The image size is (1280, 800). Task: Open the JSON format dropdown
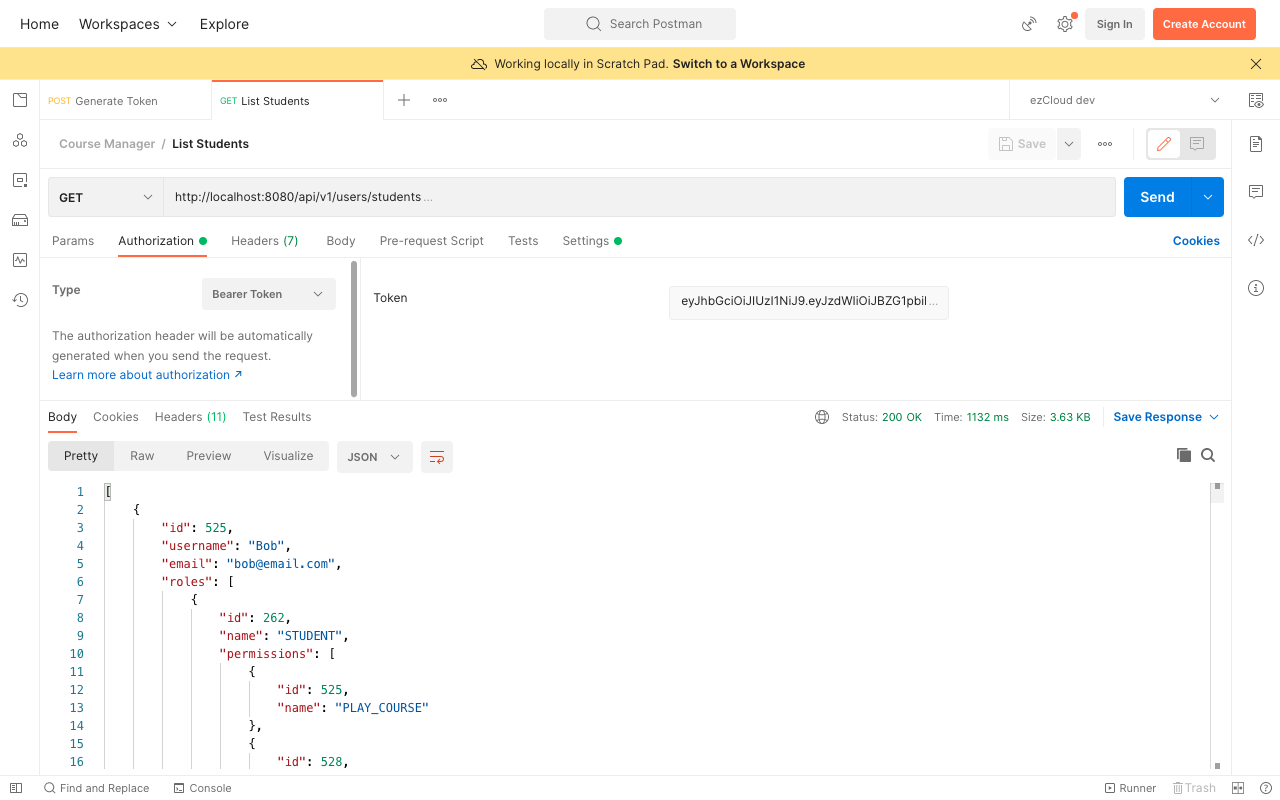(374, 457)
